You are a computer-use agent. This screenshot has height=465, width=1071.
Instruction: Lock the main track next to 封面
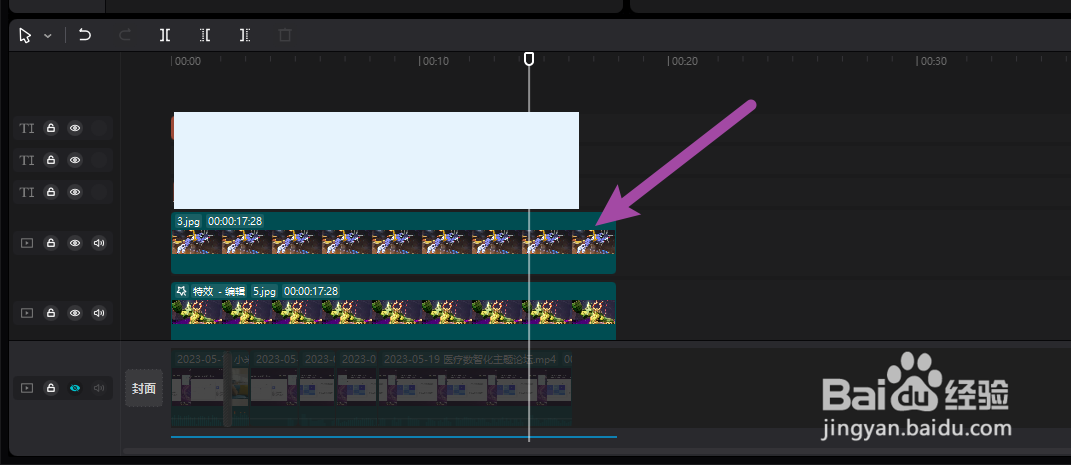point(51,388)
